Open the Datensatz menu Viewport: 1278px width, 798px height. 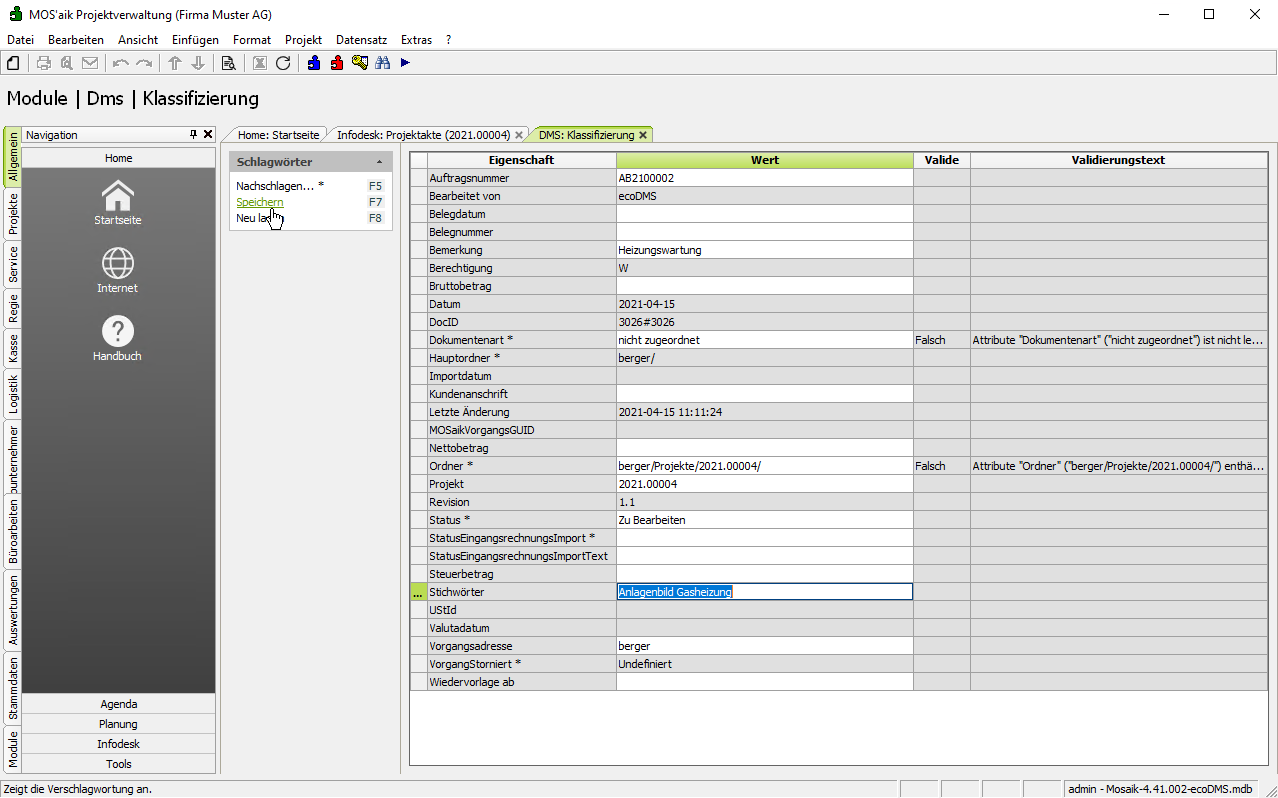tap(361, 40)
